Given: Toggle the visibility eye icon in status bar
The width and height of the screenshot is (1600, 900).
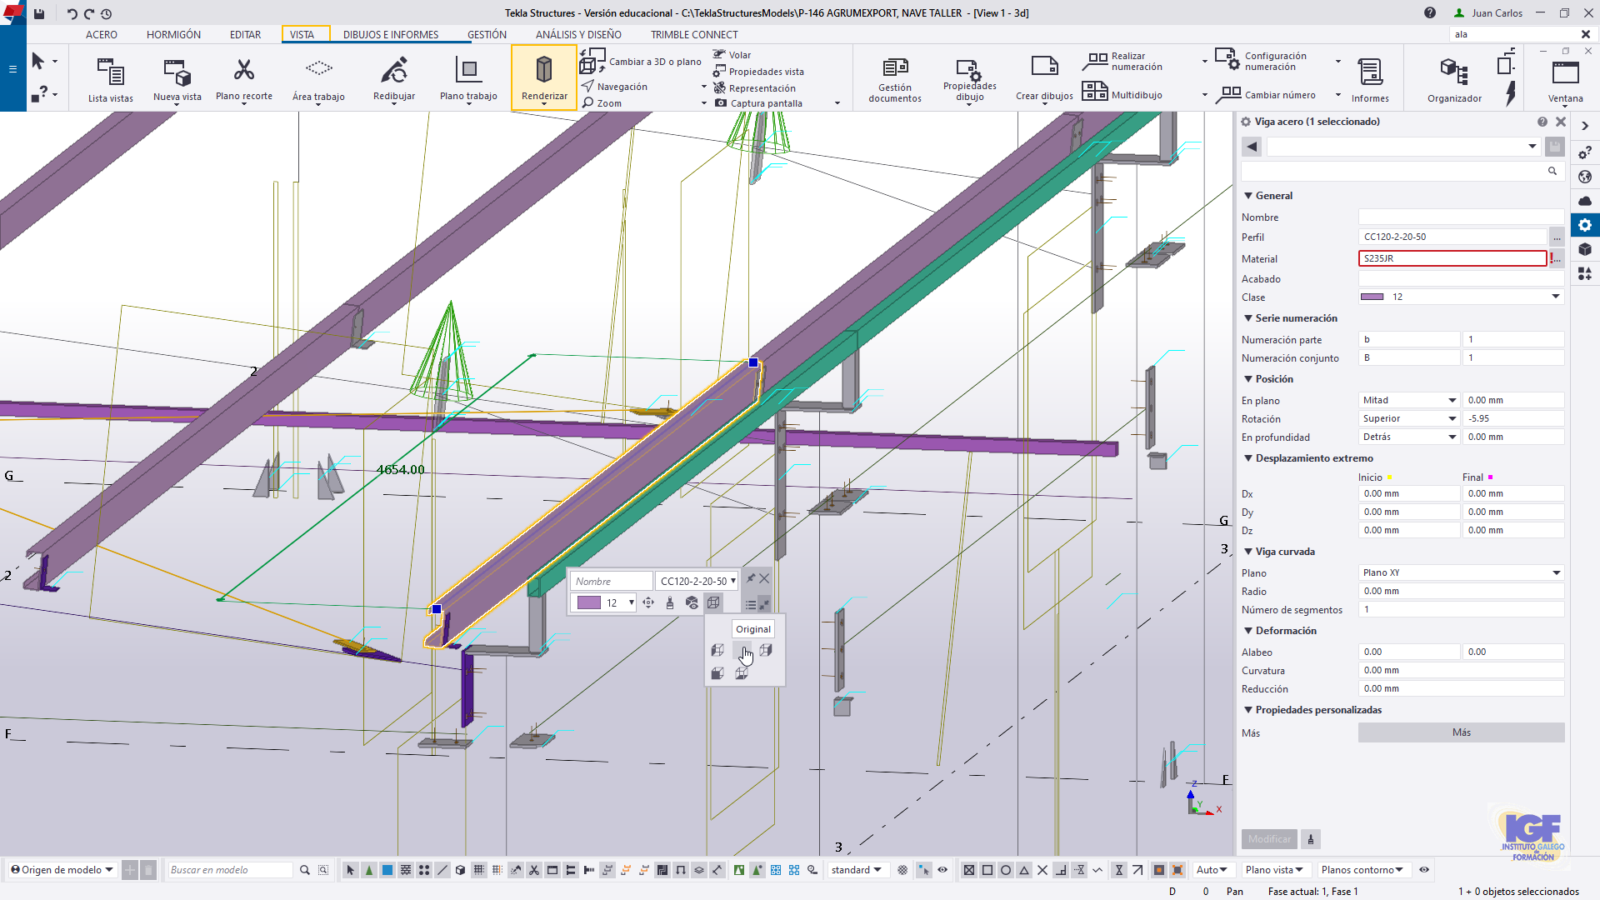Looking at the screenshot, I should (x=1424, y=870).
